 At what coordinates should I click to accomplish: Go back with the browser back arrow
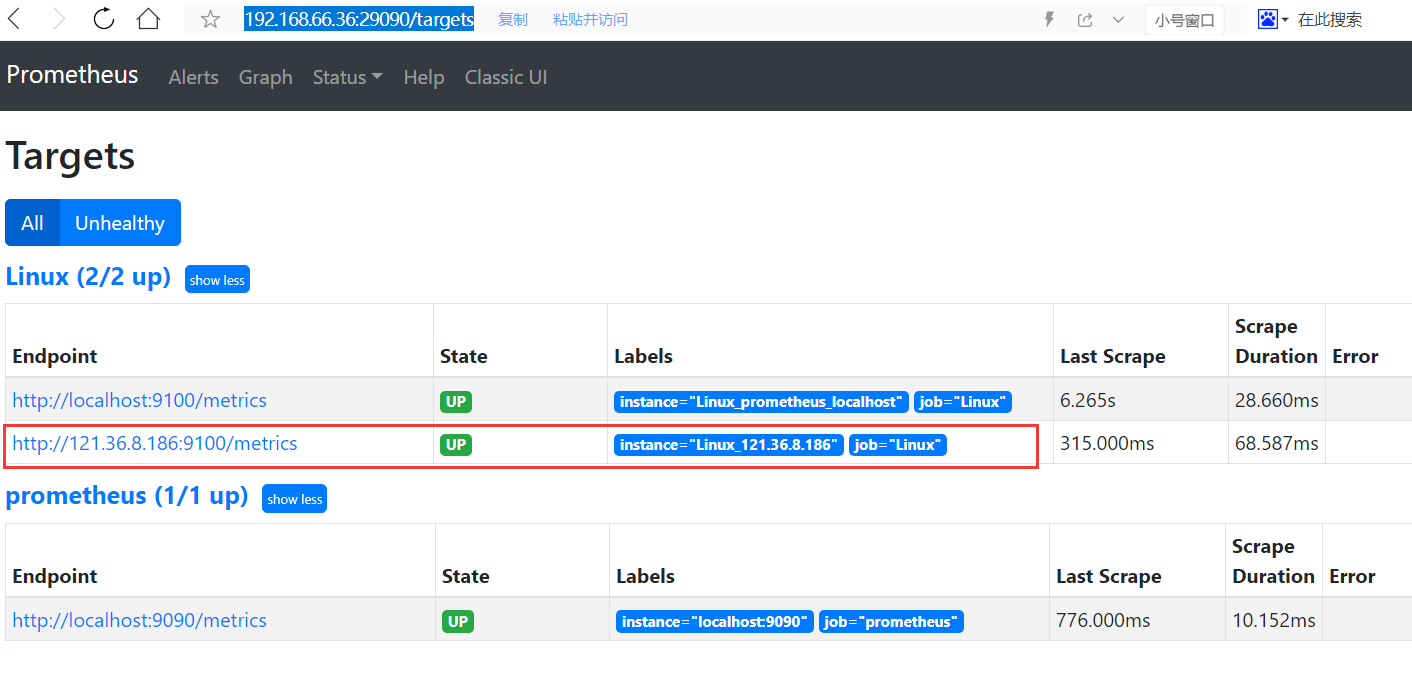(x=15, y=19)
